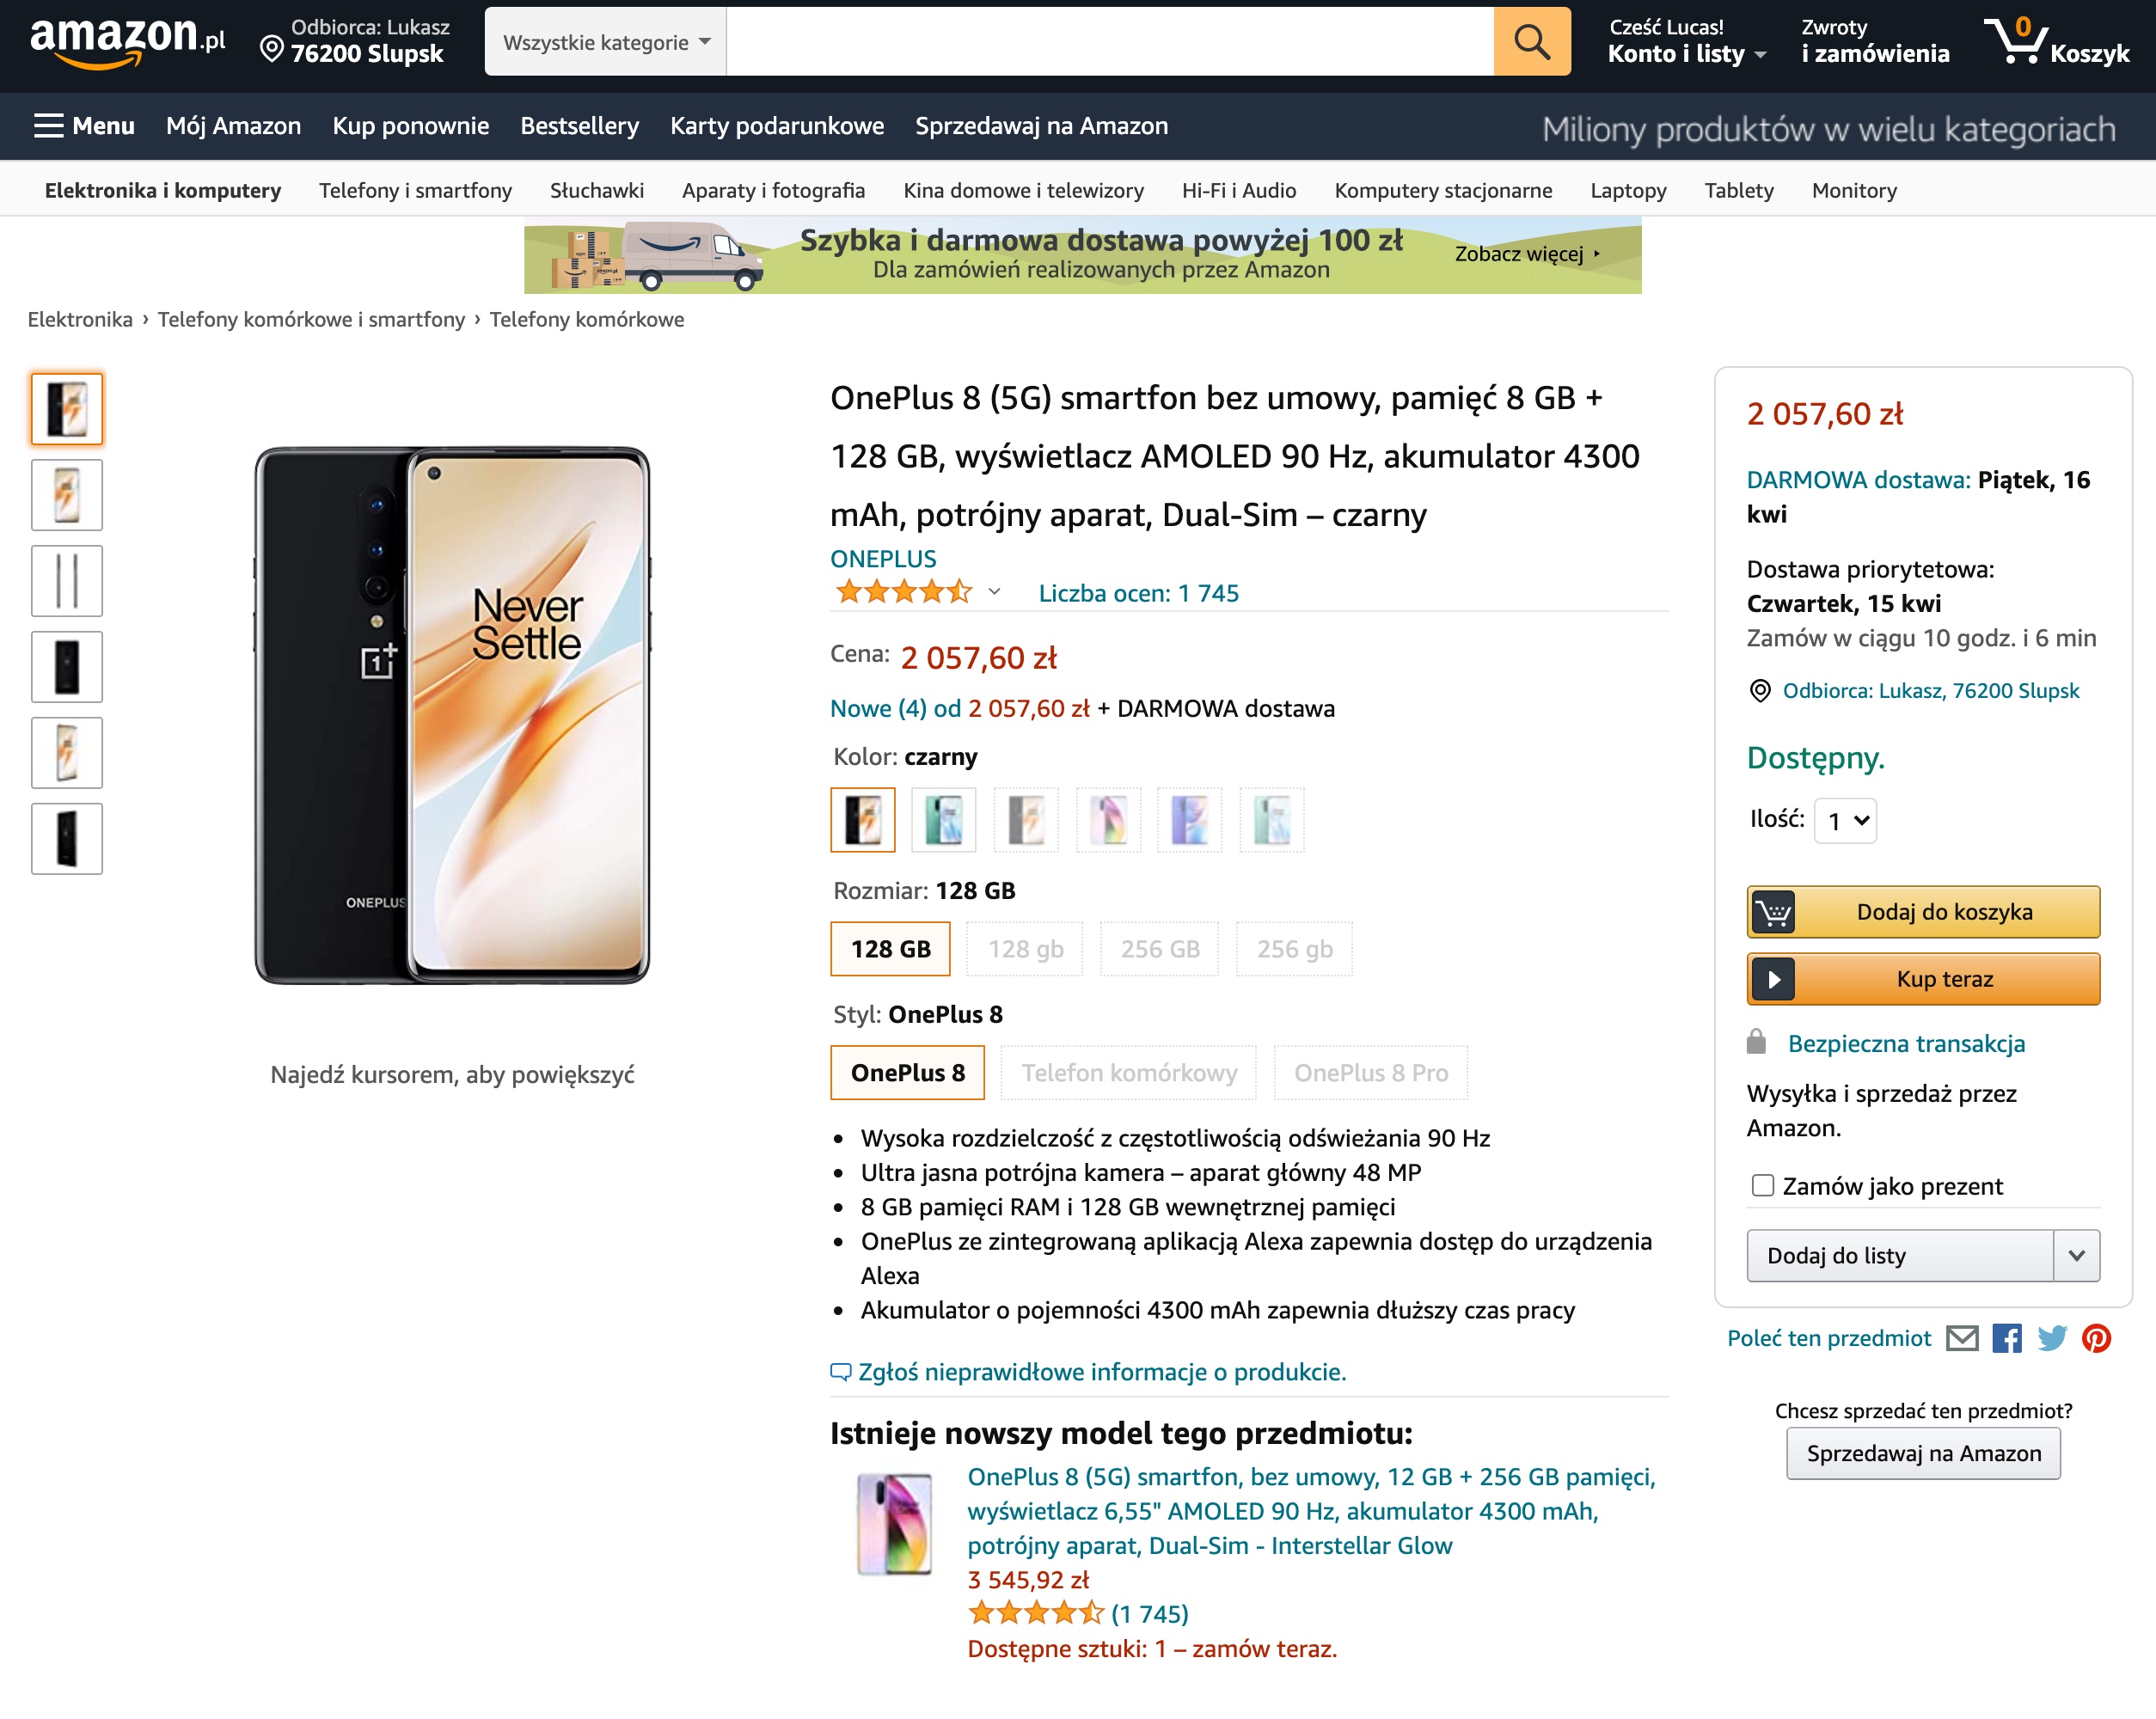Click the Dodaj do koszyka button
Screen dimensions: 2156x1719
tap(1922, 911)
